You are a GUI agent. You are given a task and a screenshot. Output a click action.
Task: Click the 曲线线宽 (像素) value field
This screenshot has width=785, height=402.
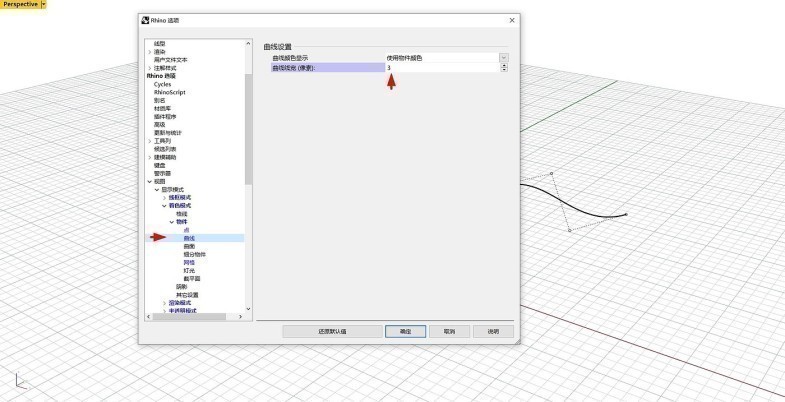point(441,68)
